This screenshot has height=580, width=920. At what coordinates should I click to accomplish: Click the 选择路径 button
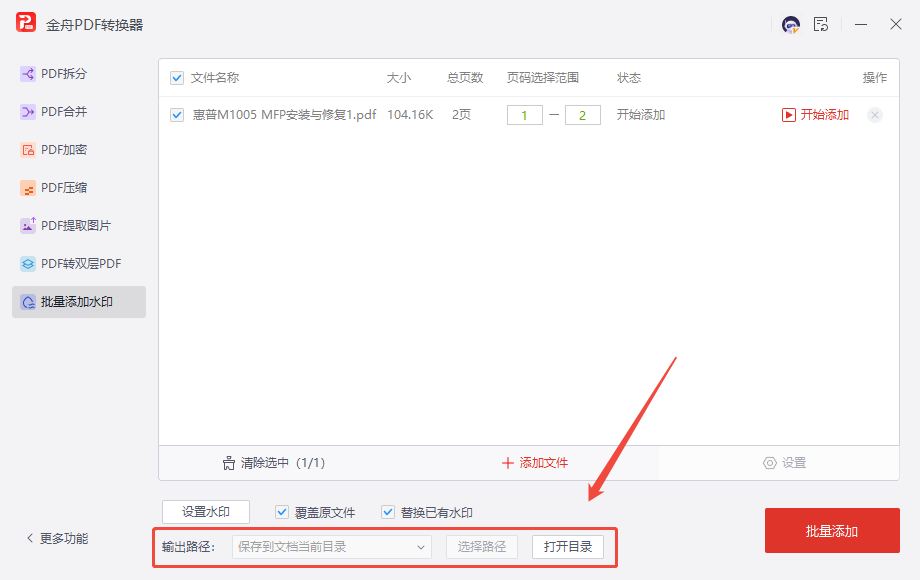click(482, 547)
